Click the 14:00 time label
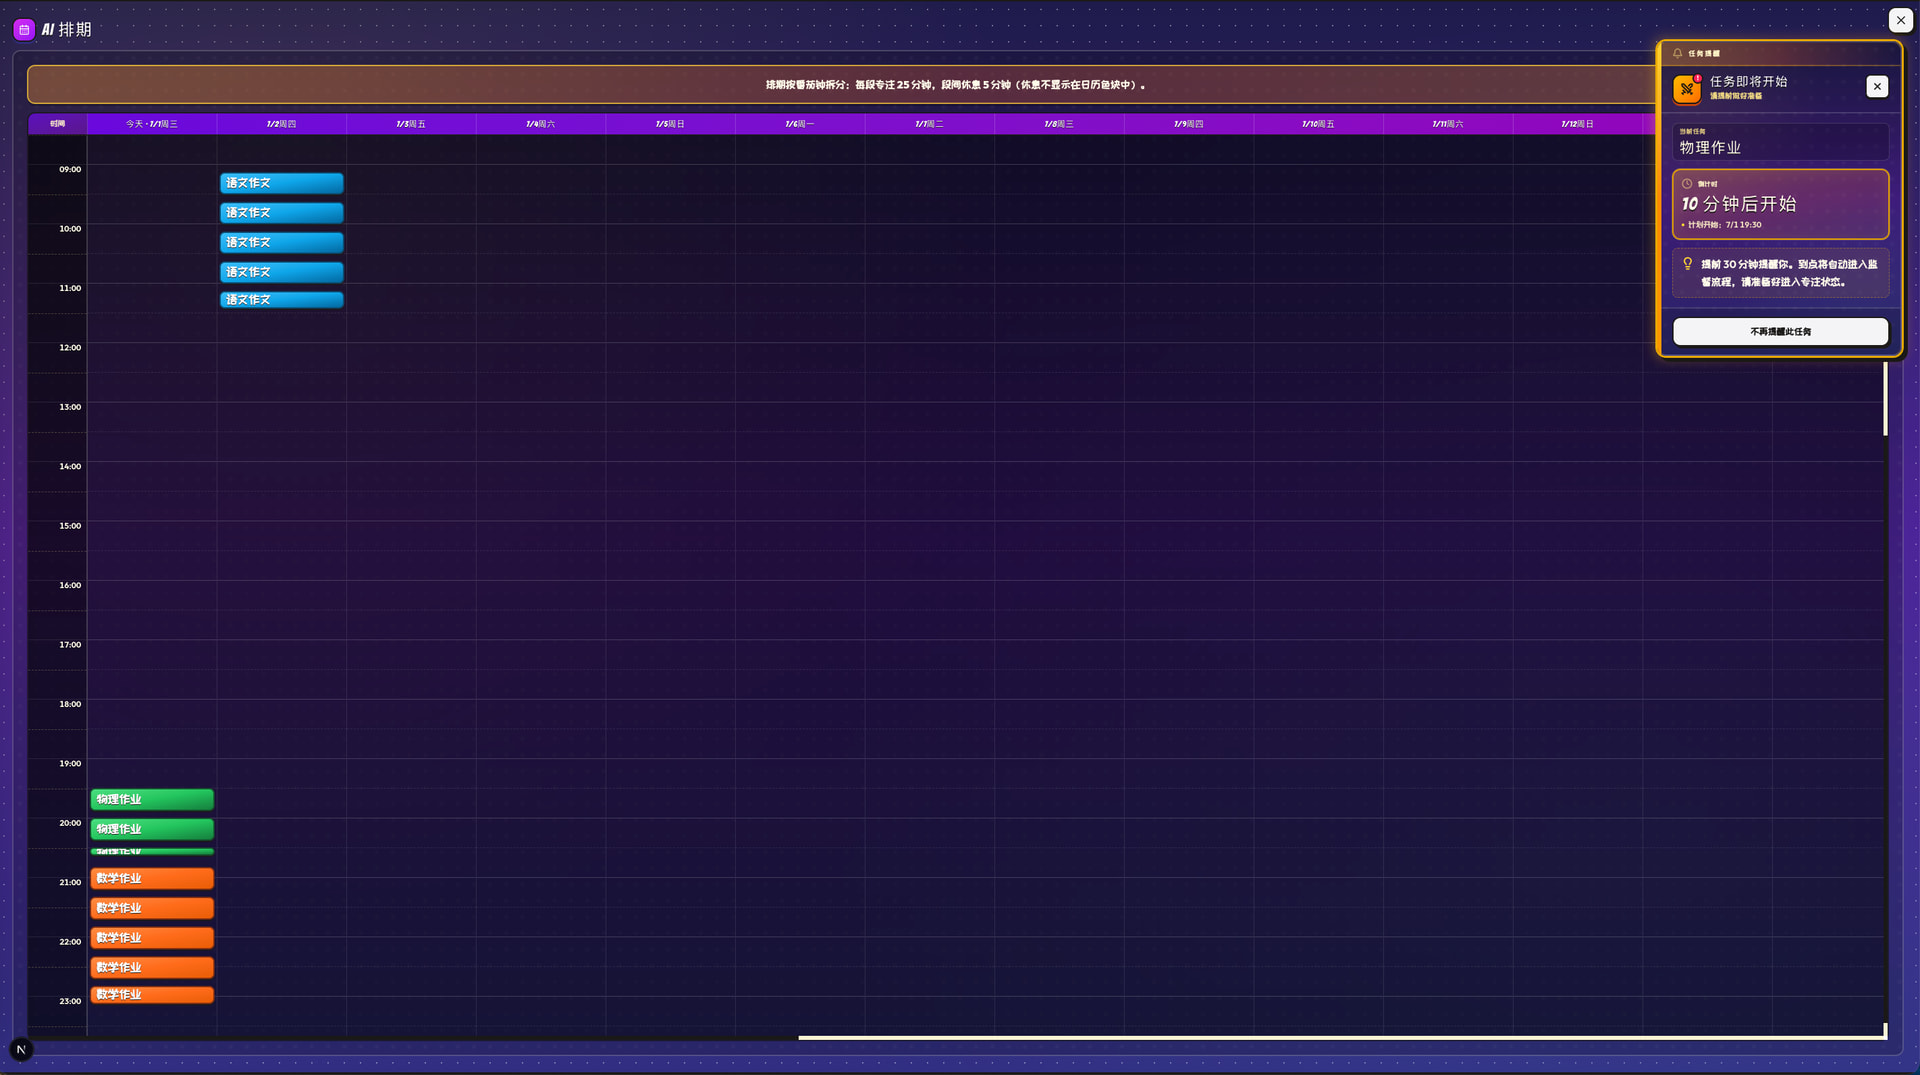Screen dimensions: 1920x1075 [x=70, y=467]
